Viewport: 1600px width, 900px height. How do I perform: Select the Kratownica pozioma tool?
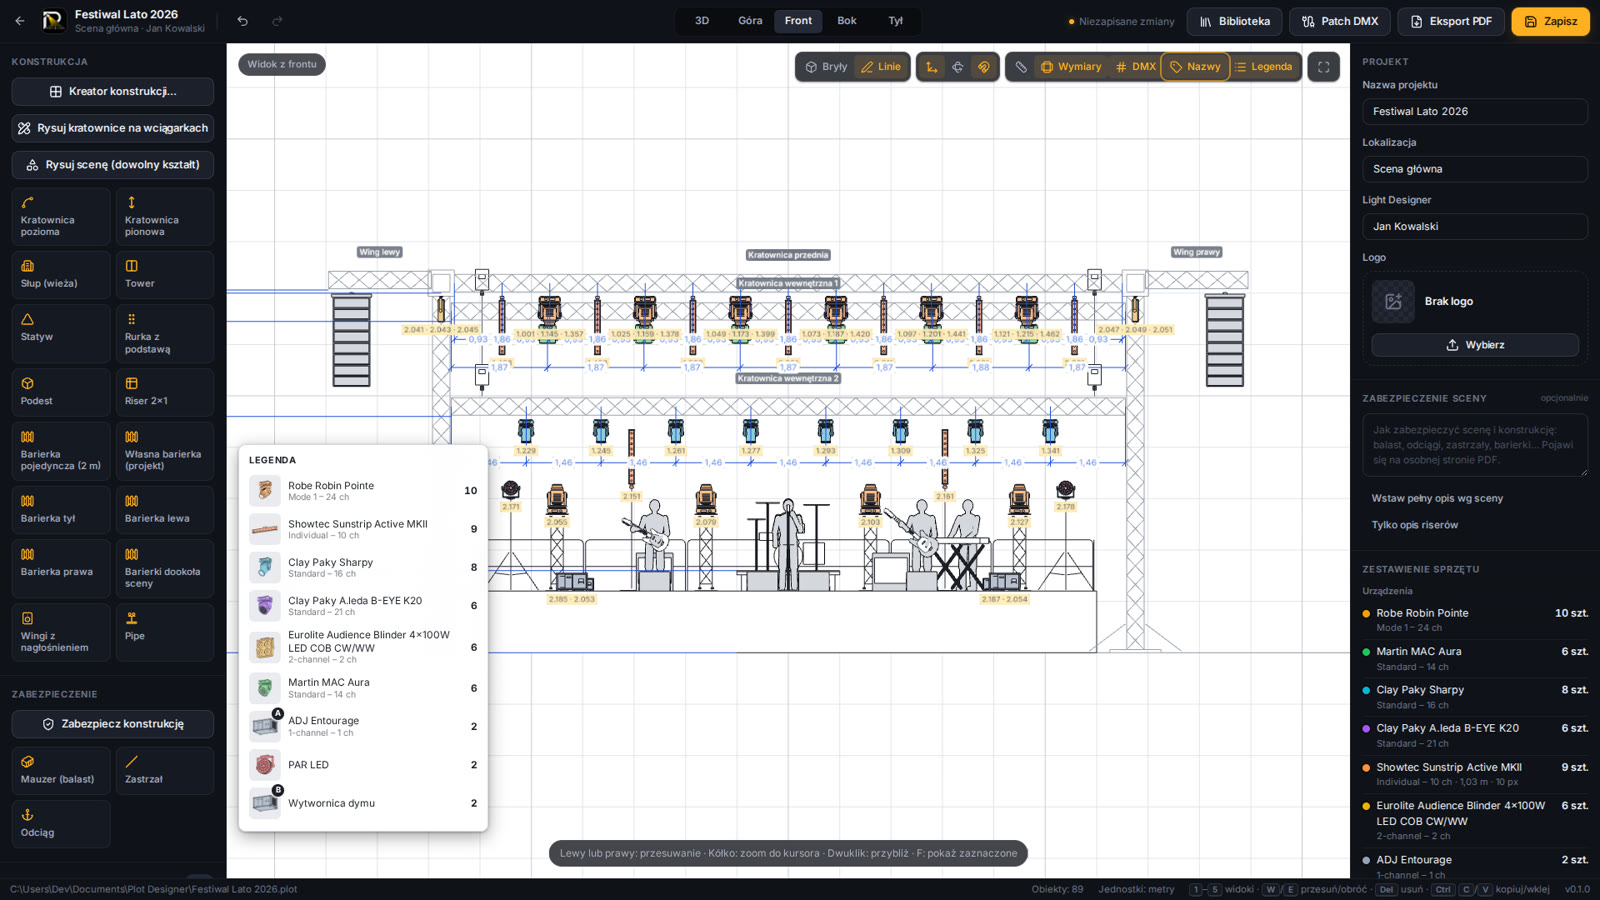pyautogui.click(x=61, y=216)
